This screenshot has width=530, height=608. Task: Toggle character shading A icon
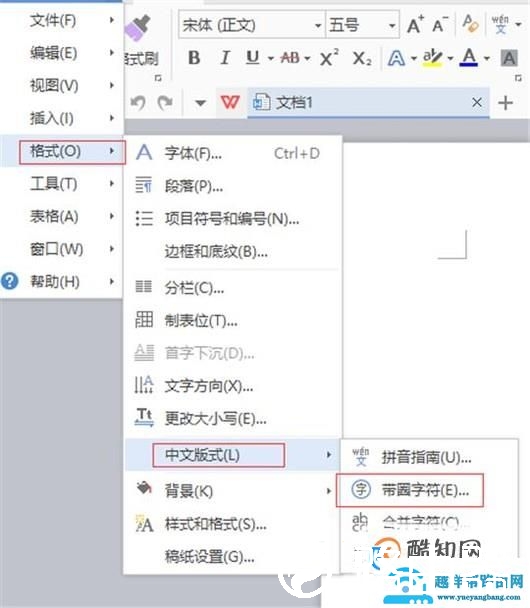pos(509,58)
